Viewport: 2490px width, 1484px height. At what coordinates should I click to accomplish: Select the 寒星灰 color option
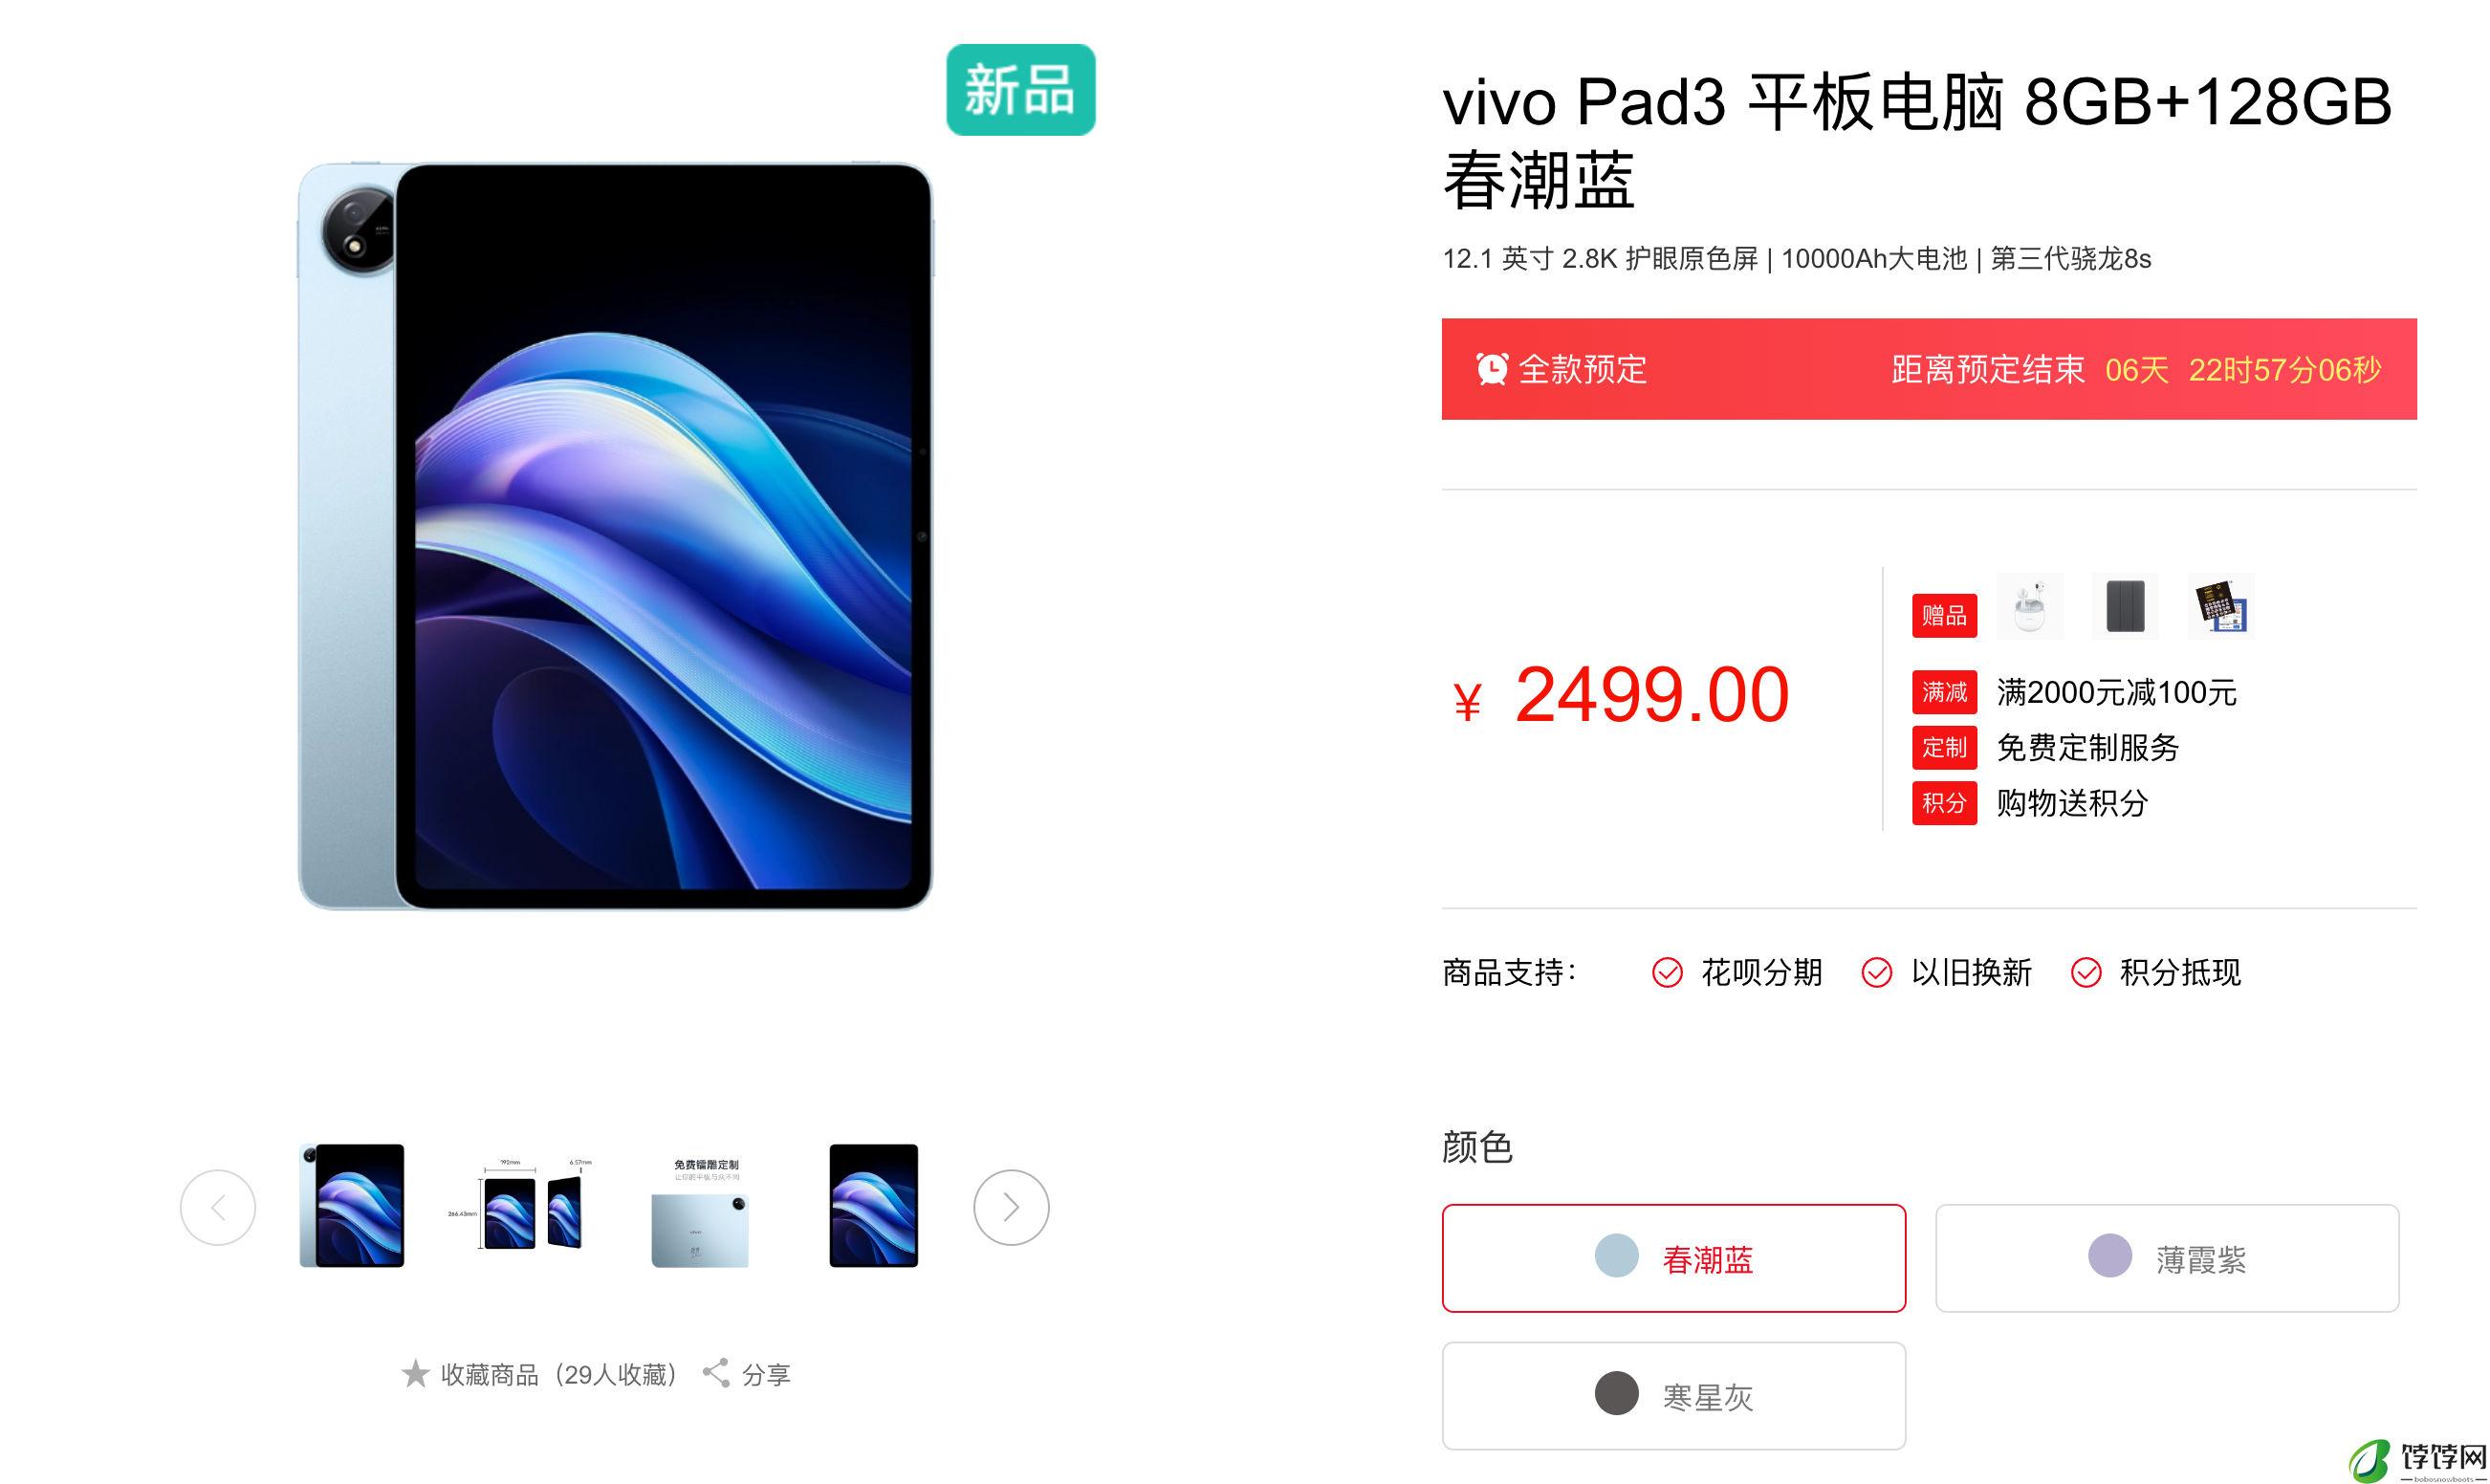[1673, 1395]
